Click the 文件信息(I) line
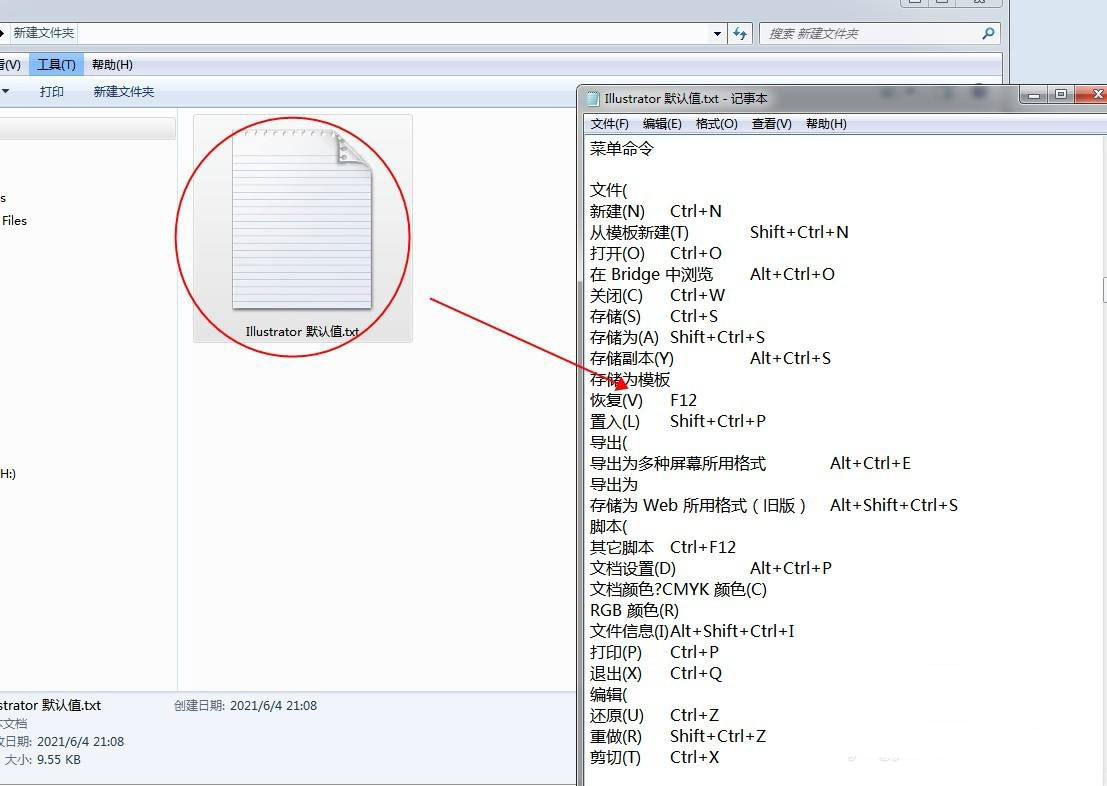Image resolution: width=1107 pixels, height=786 pixels. [x=693, y=631]
